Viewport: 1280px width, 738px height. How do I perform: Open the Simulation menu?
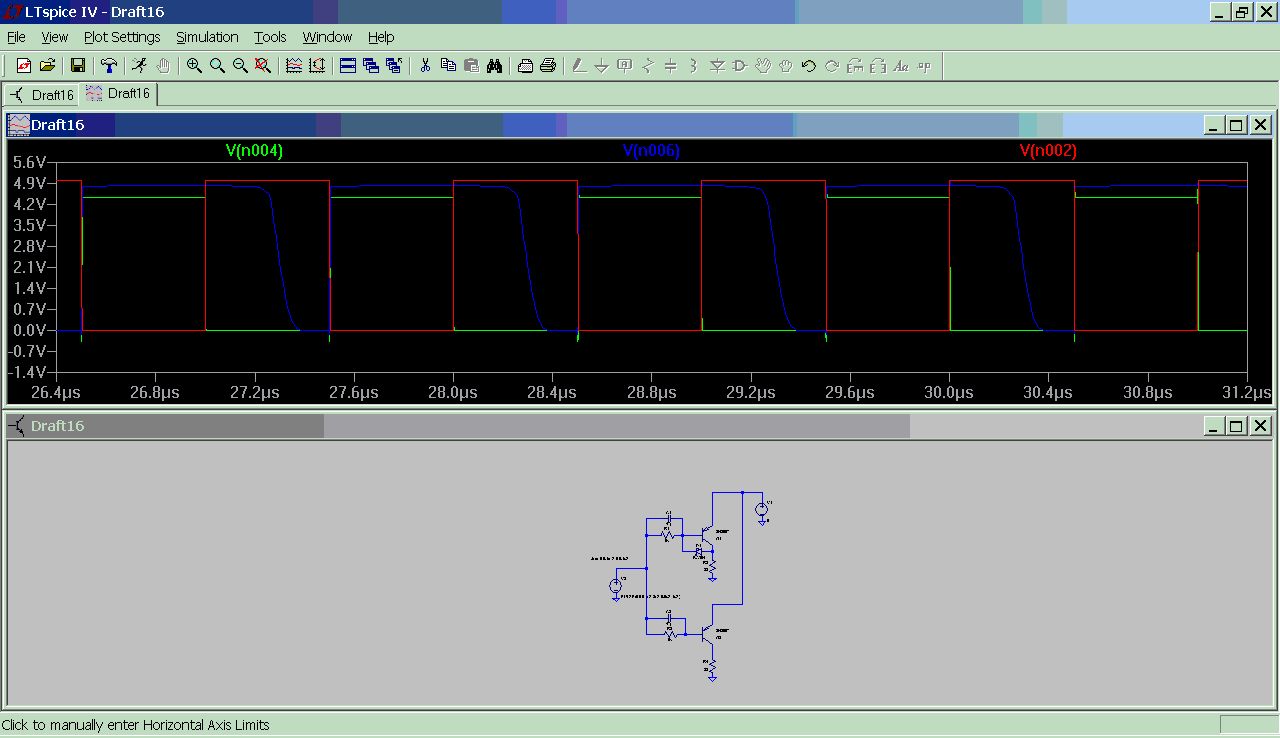point(207,37)
